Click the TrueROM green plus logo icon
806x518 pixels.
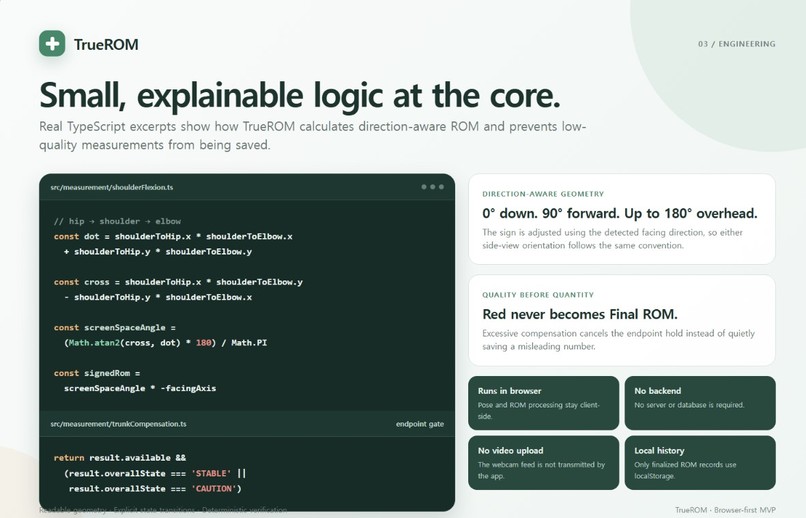52,44
